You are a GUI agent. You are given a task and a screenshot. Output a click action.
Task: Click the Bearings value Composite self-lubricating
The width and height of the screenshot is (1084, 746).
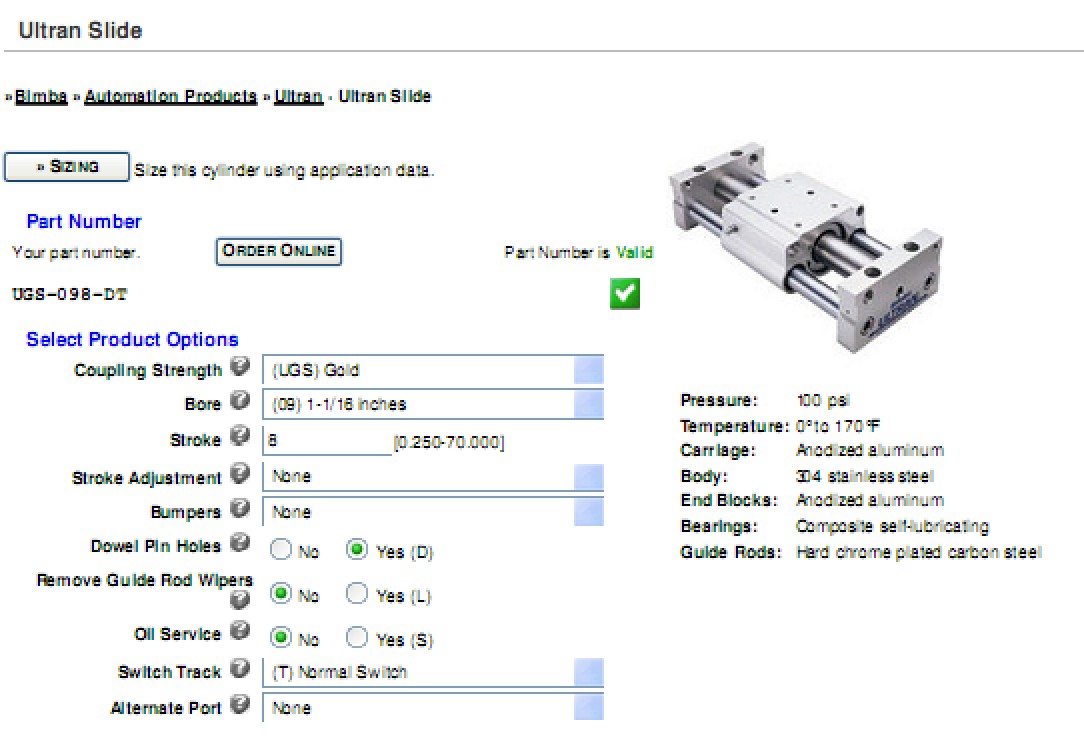point(893,526)
